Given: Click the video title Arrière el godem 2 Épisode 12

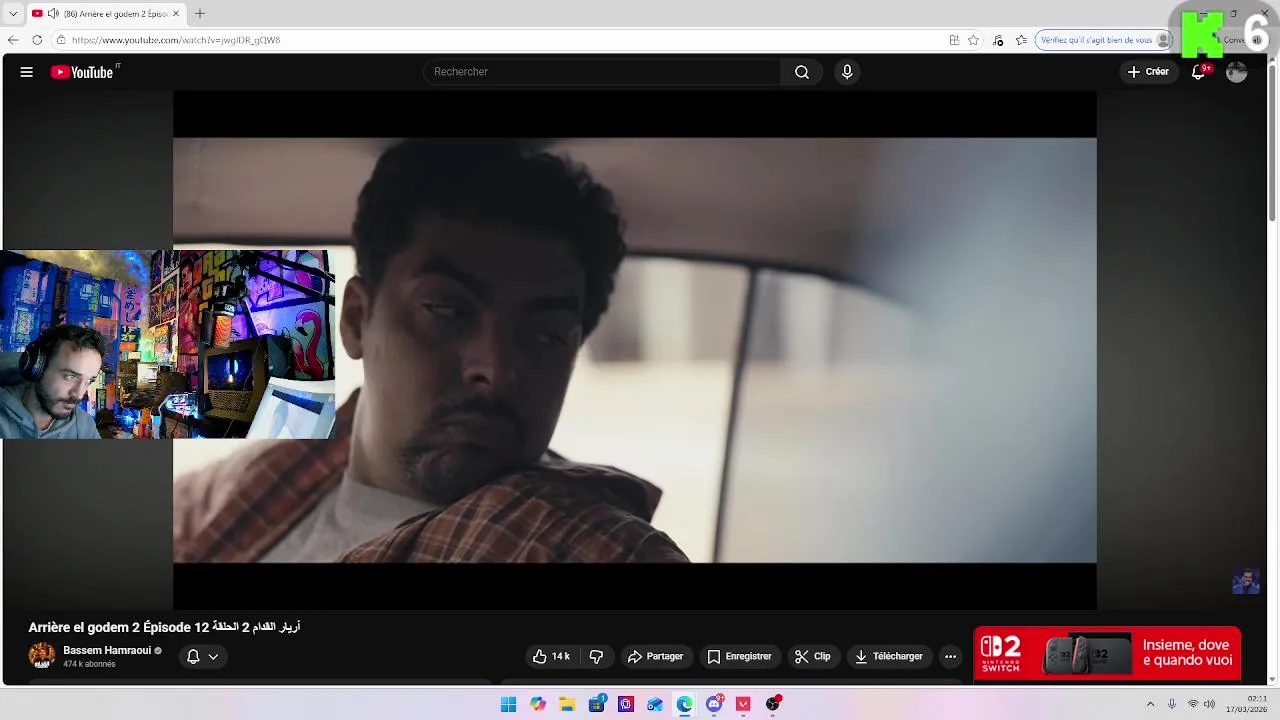Looking at the screenshot, I should pos(164,627).
